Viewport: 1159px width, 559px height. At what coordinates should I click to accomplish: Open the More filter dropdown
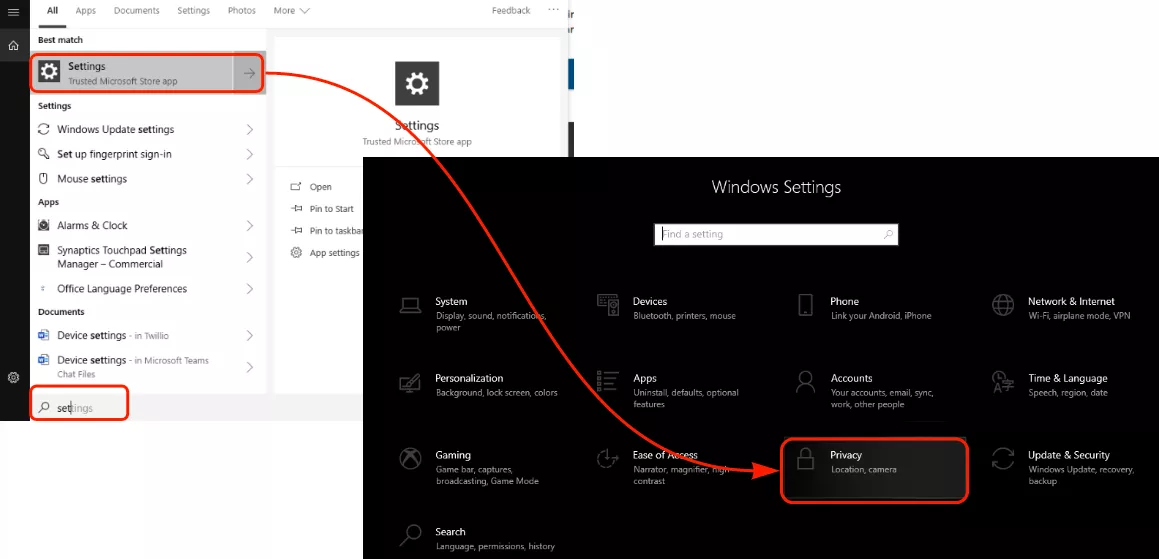(x=291, y=11)
